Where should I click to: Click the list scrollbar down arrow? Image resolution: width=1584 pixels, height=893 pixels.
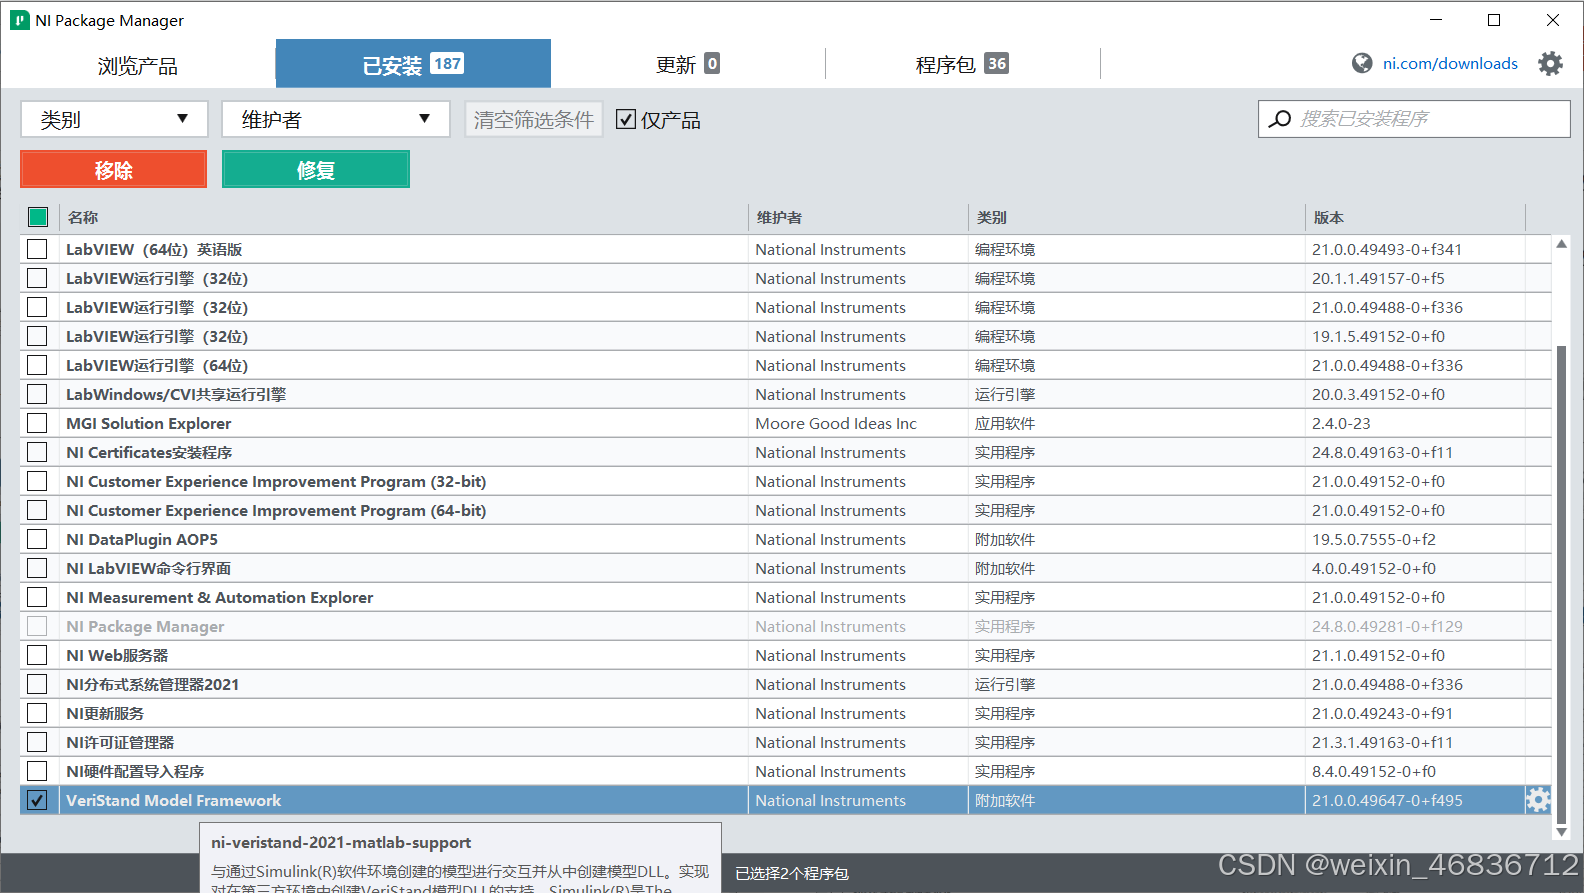tap(1561, 831)
